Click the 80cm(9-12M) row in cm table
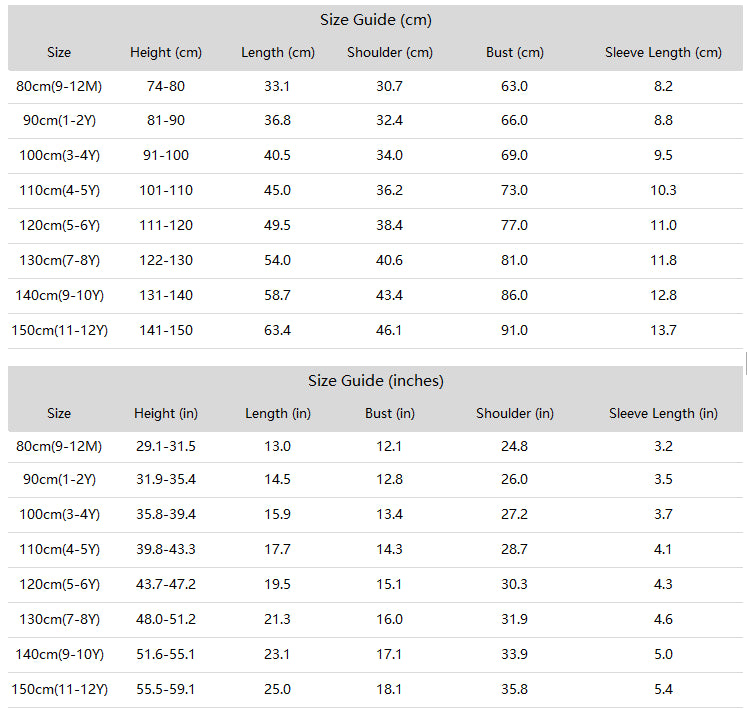The height and width of the screenshot is (709, 747). pos(375,87)
